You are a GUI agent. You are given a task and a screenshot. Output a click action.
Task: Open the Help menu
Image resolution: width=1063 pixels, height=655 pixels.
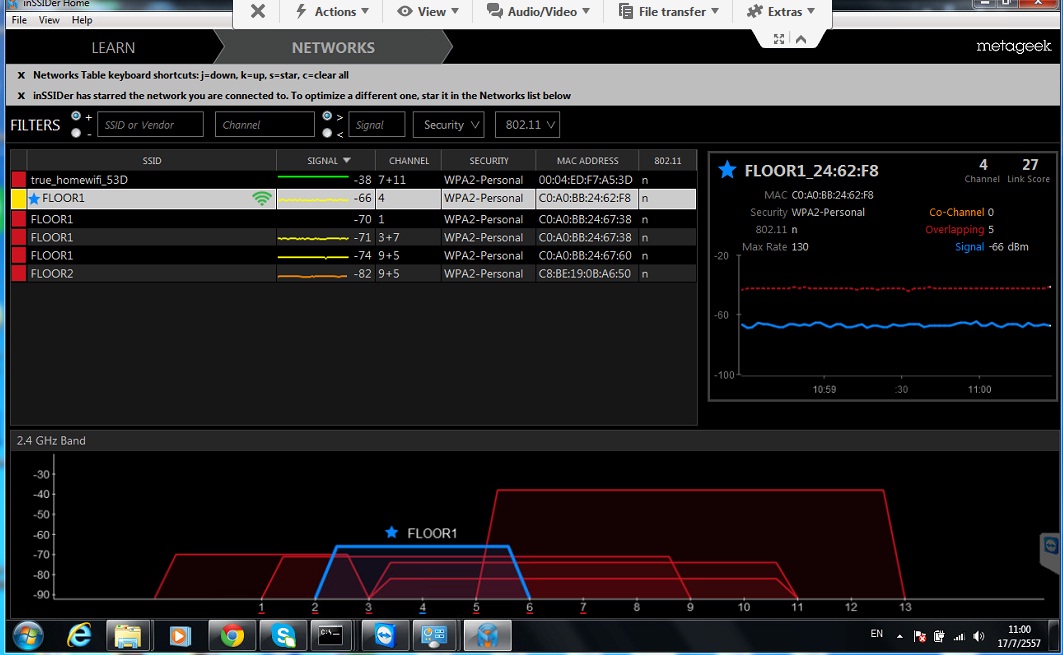click(82, 20)
